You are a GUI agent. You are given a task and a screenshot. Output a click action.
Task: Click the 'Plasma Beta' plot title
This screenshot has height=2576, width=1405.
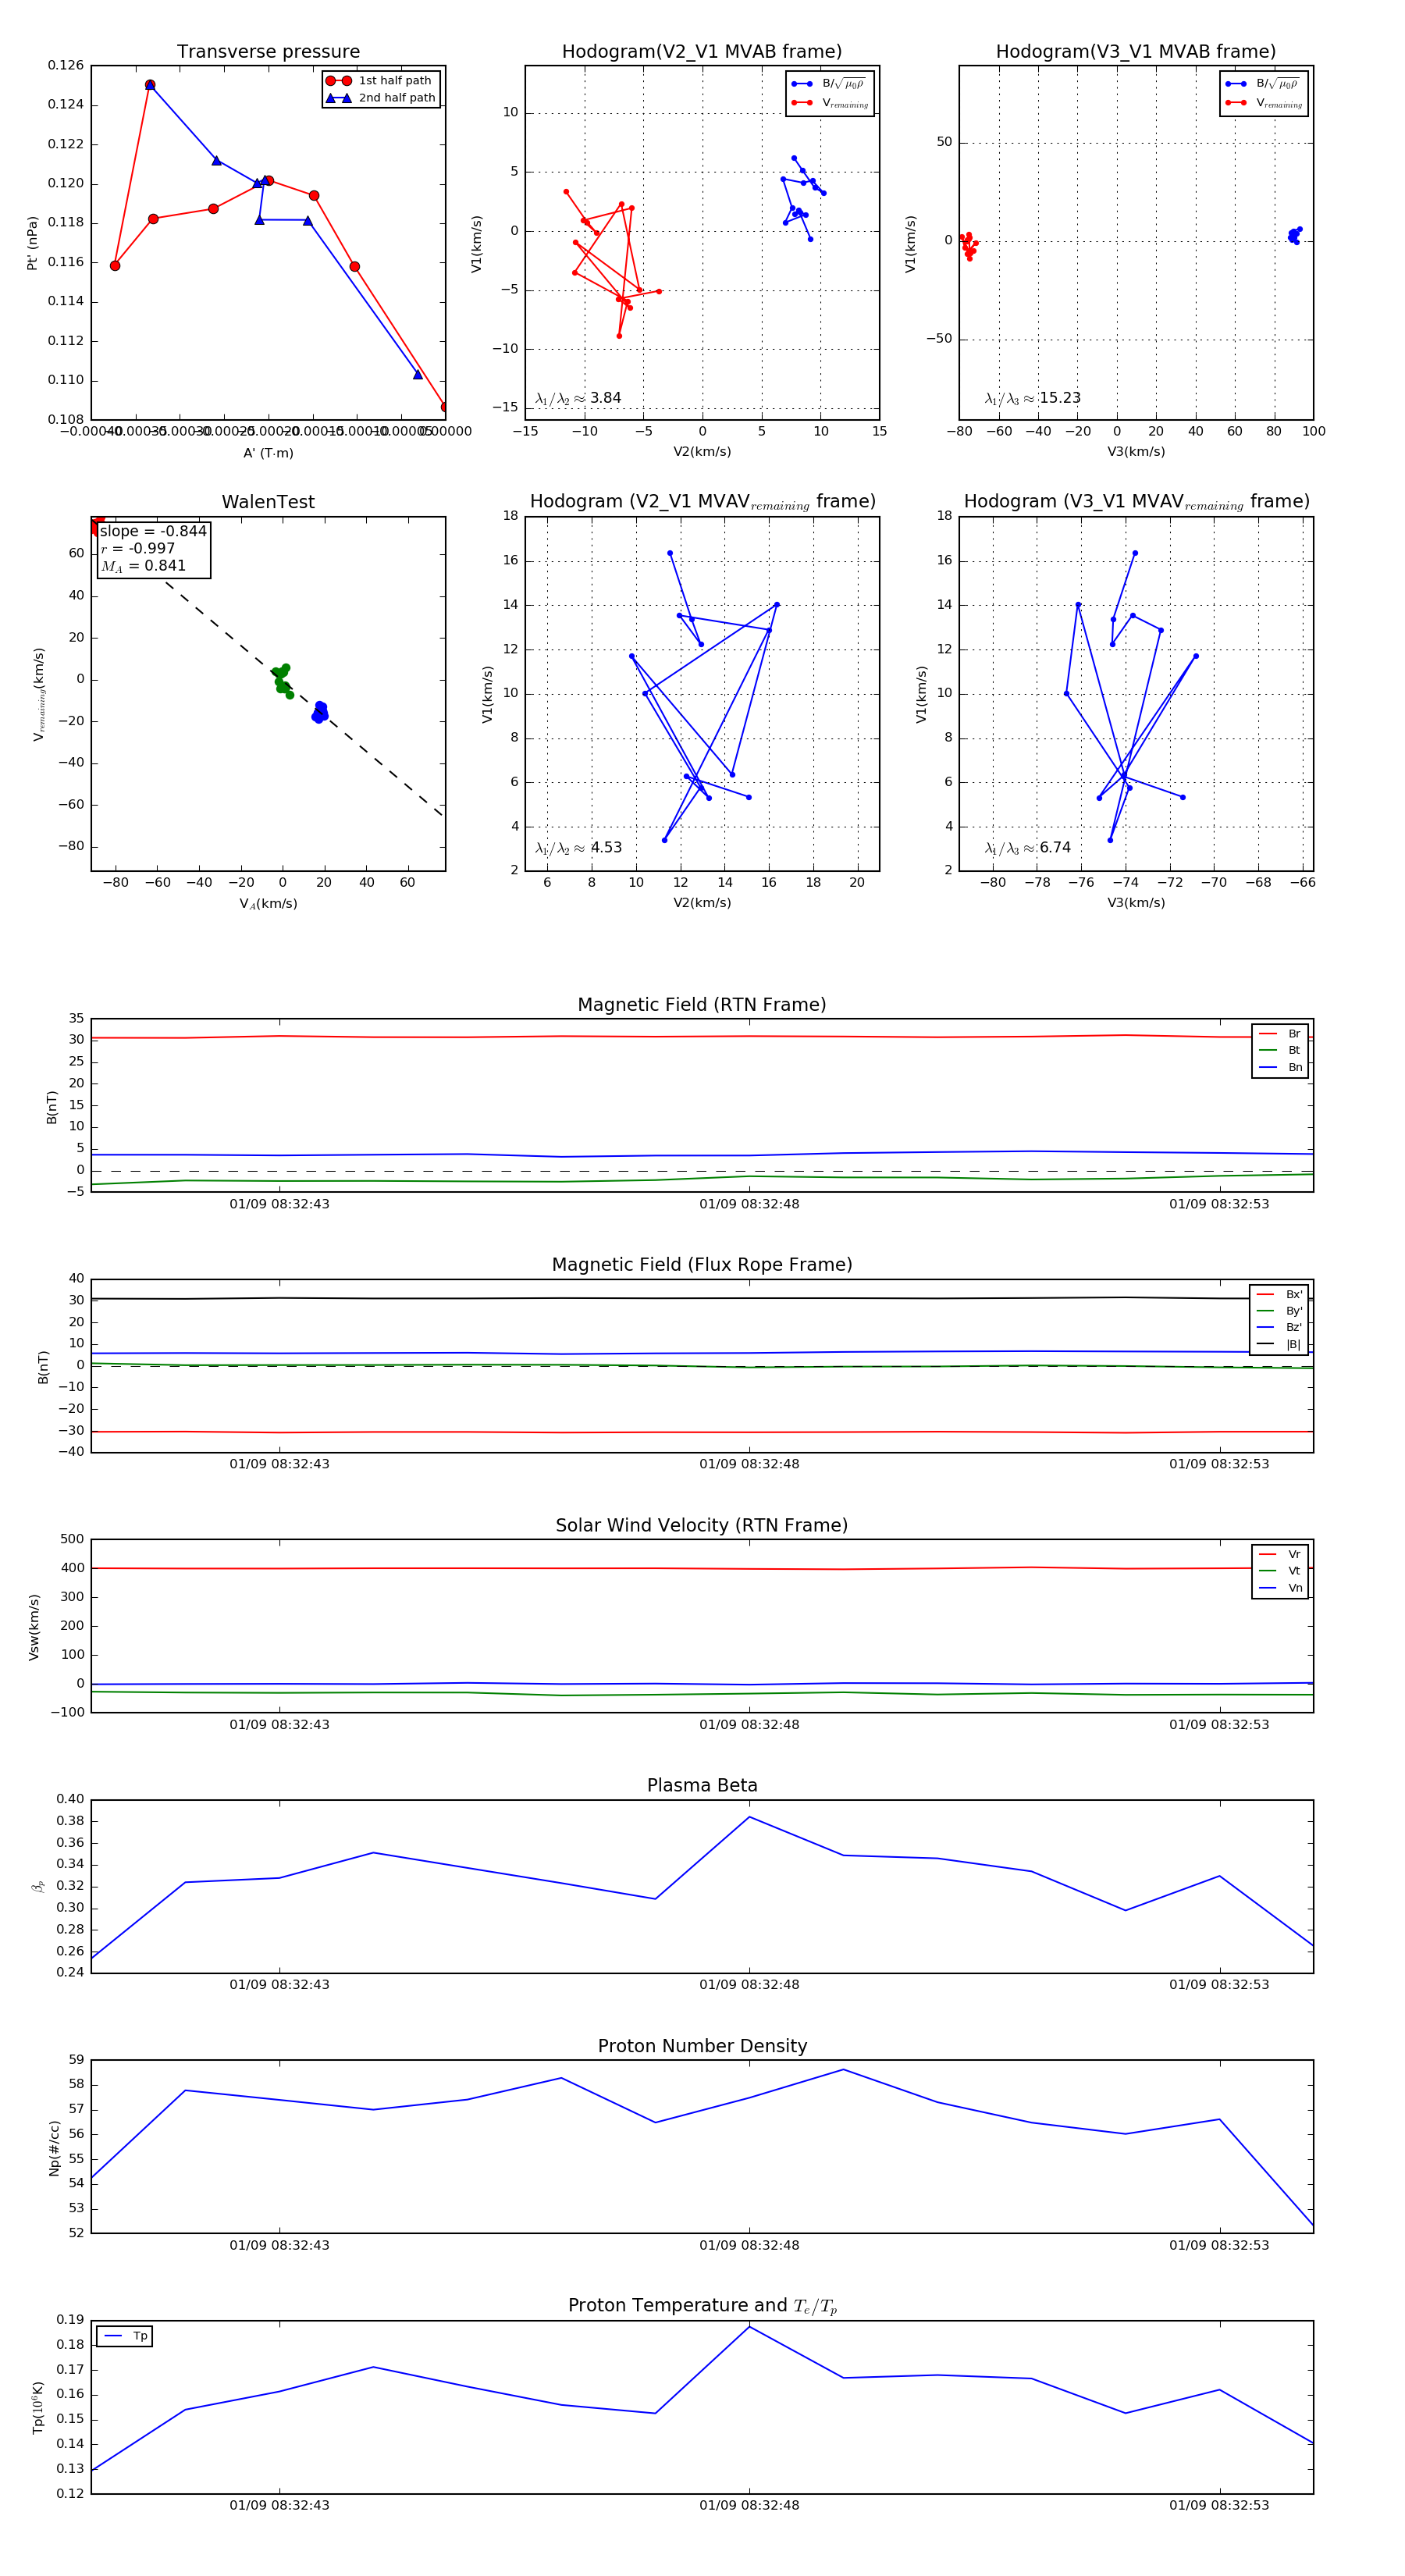(702, 1786)
